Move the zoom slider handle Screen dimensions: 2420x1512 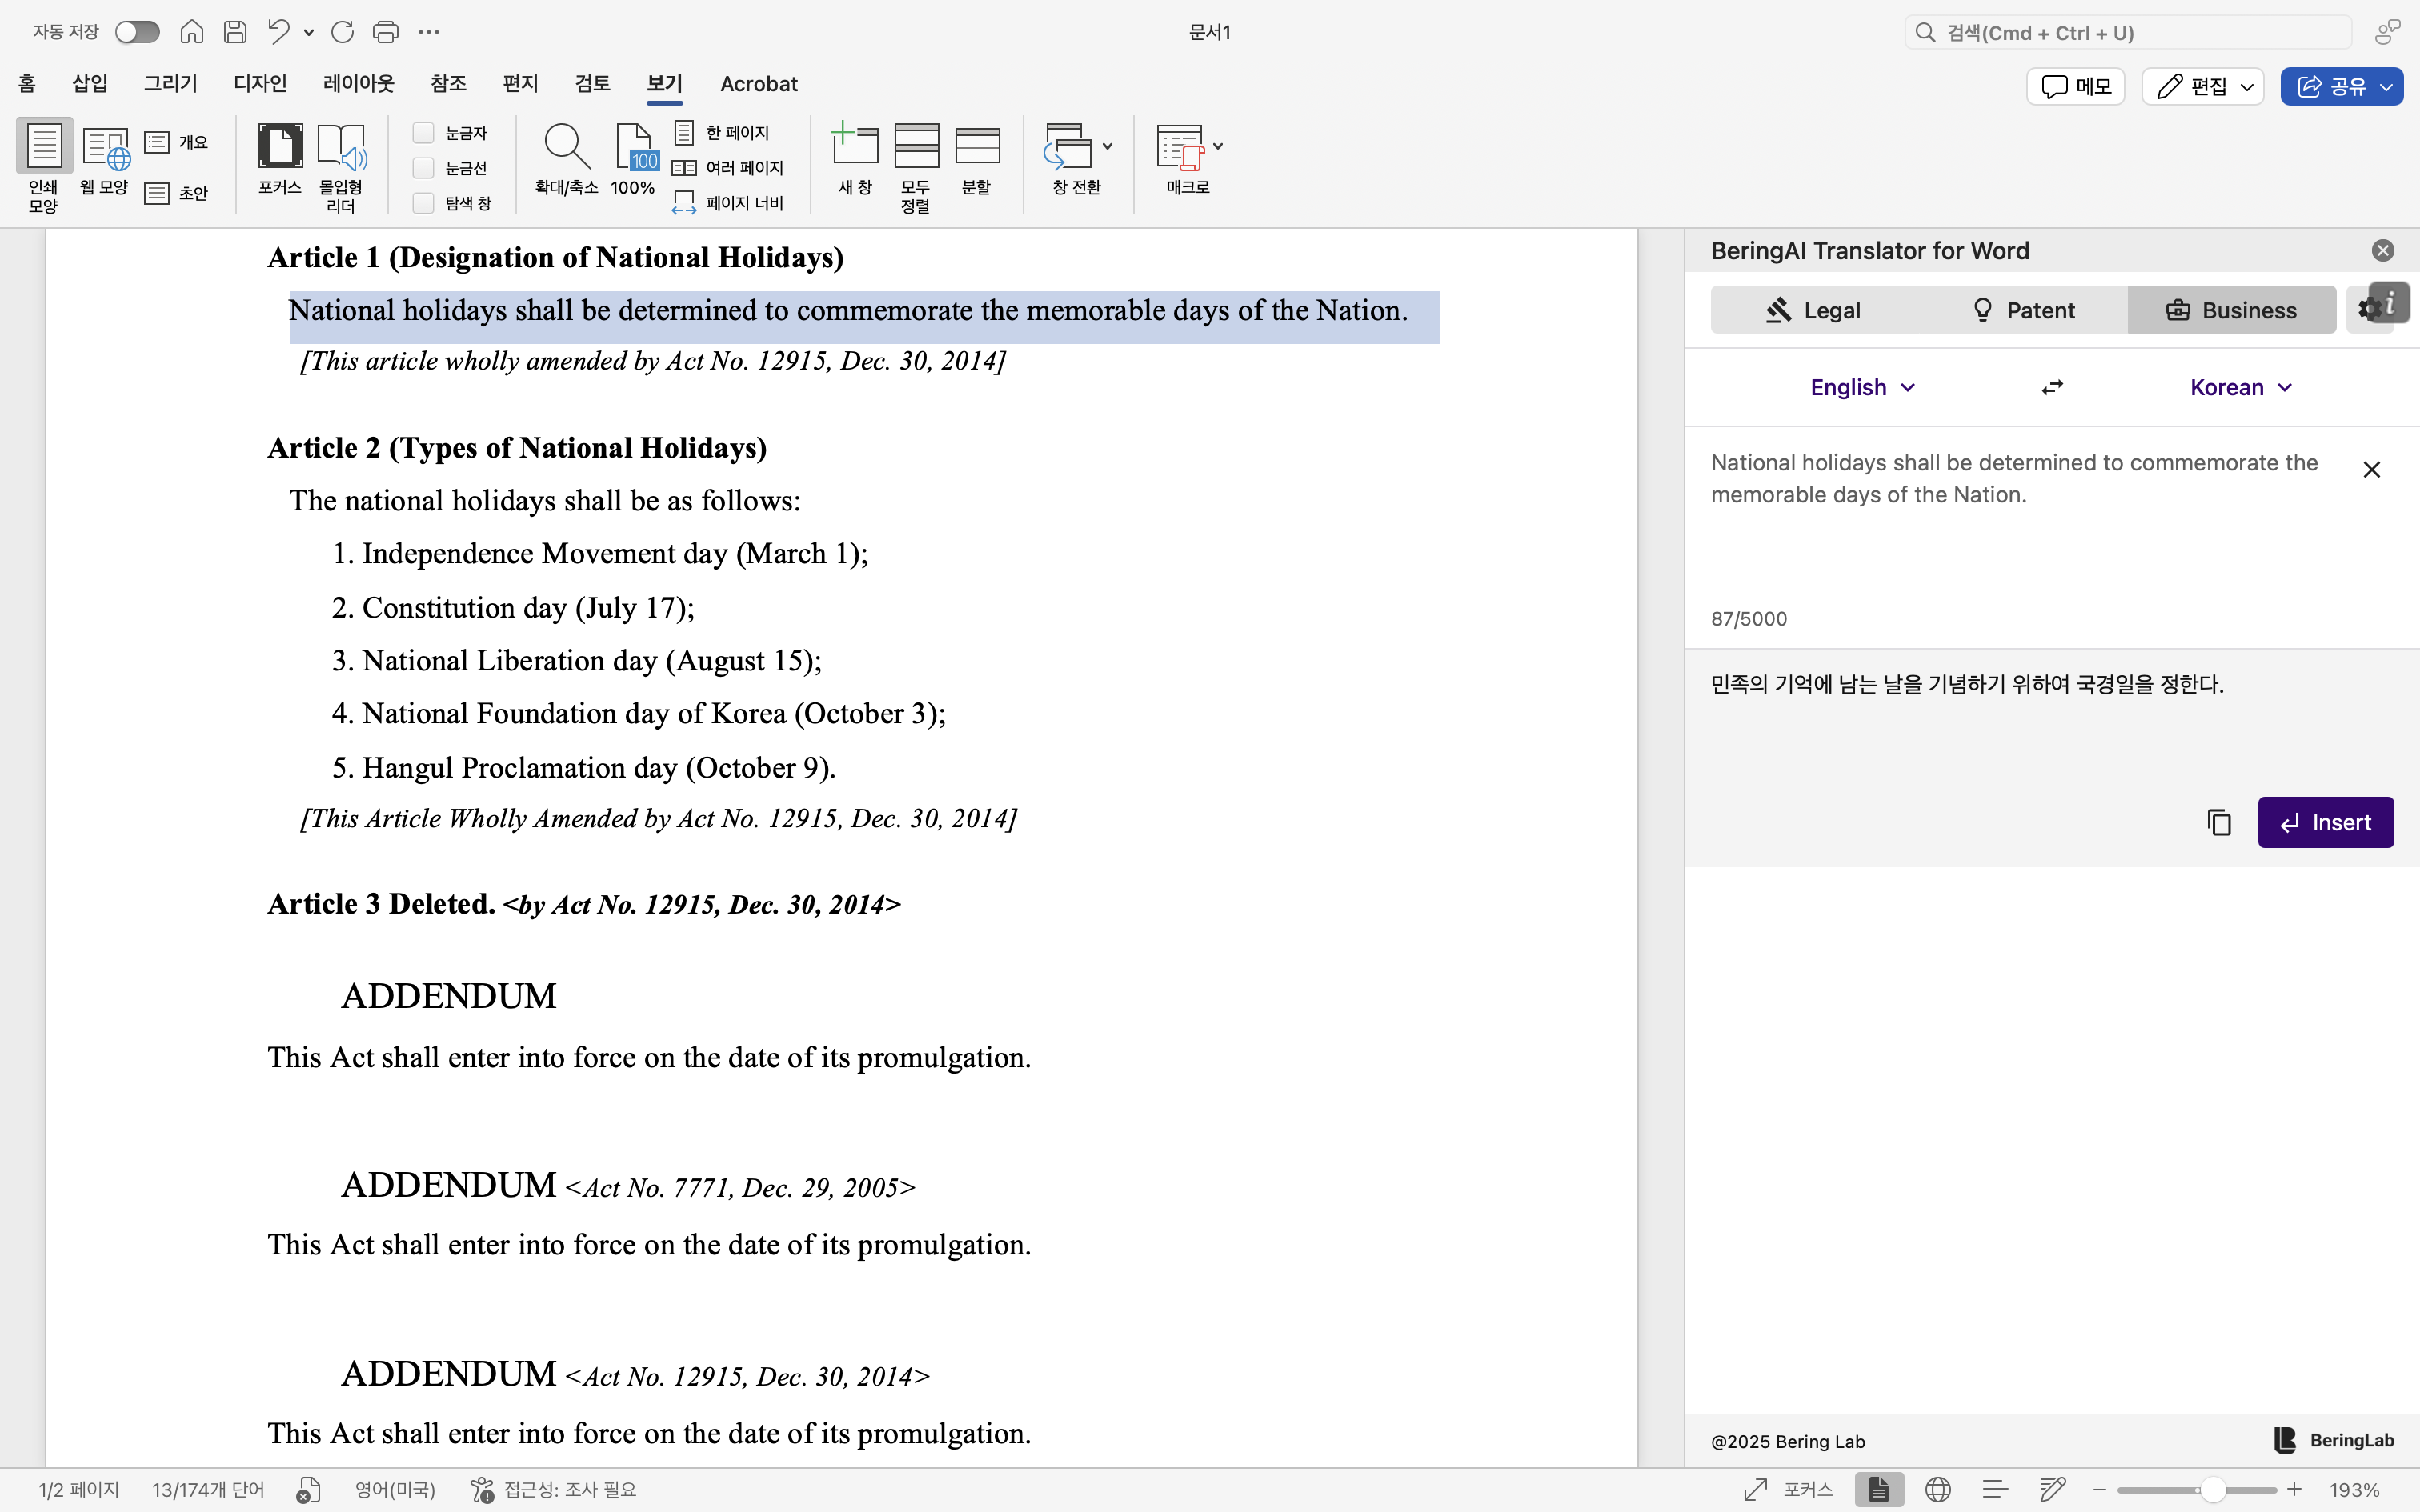pos(2213,1490)
